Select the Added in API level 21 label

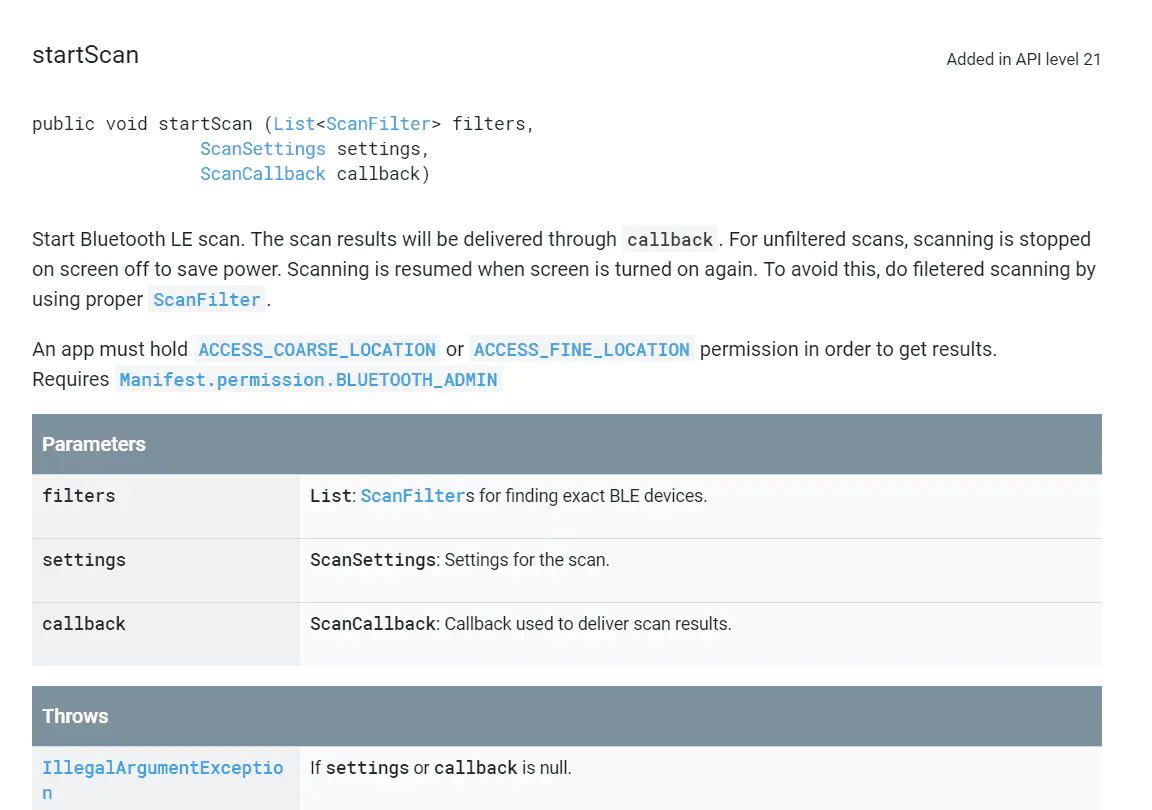click(1023, 59)
